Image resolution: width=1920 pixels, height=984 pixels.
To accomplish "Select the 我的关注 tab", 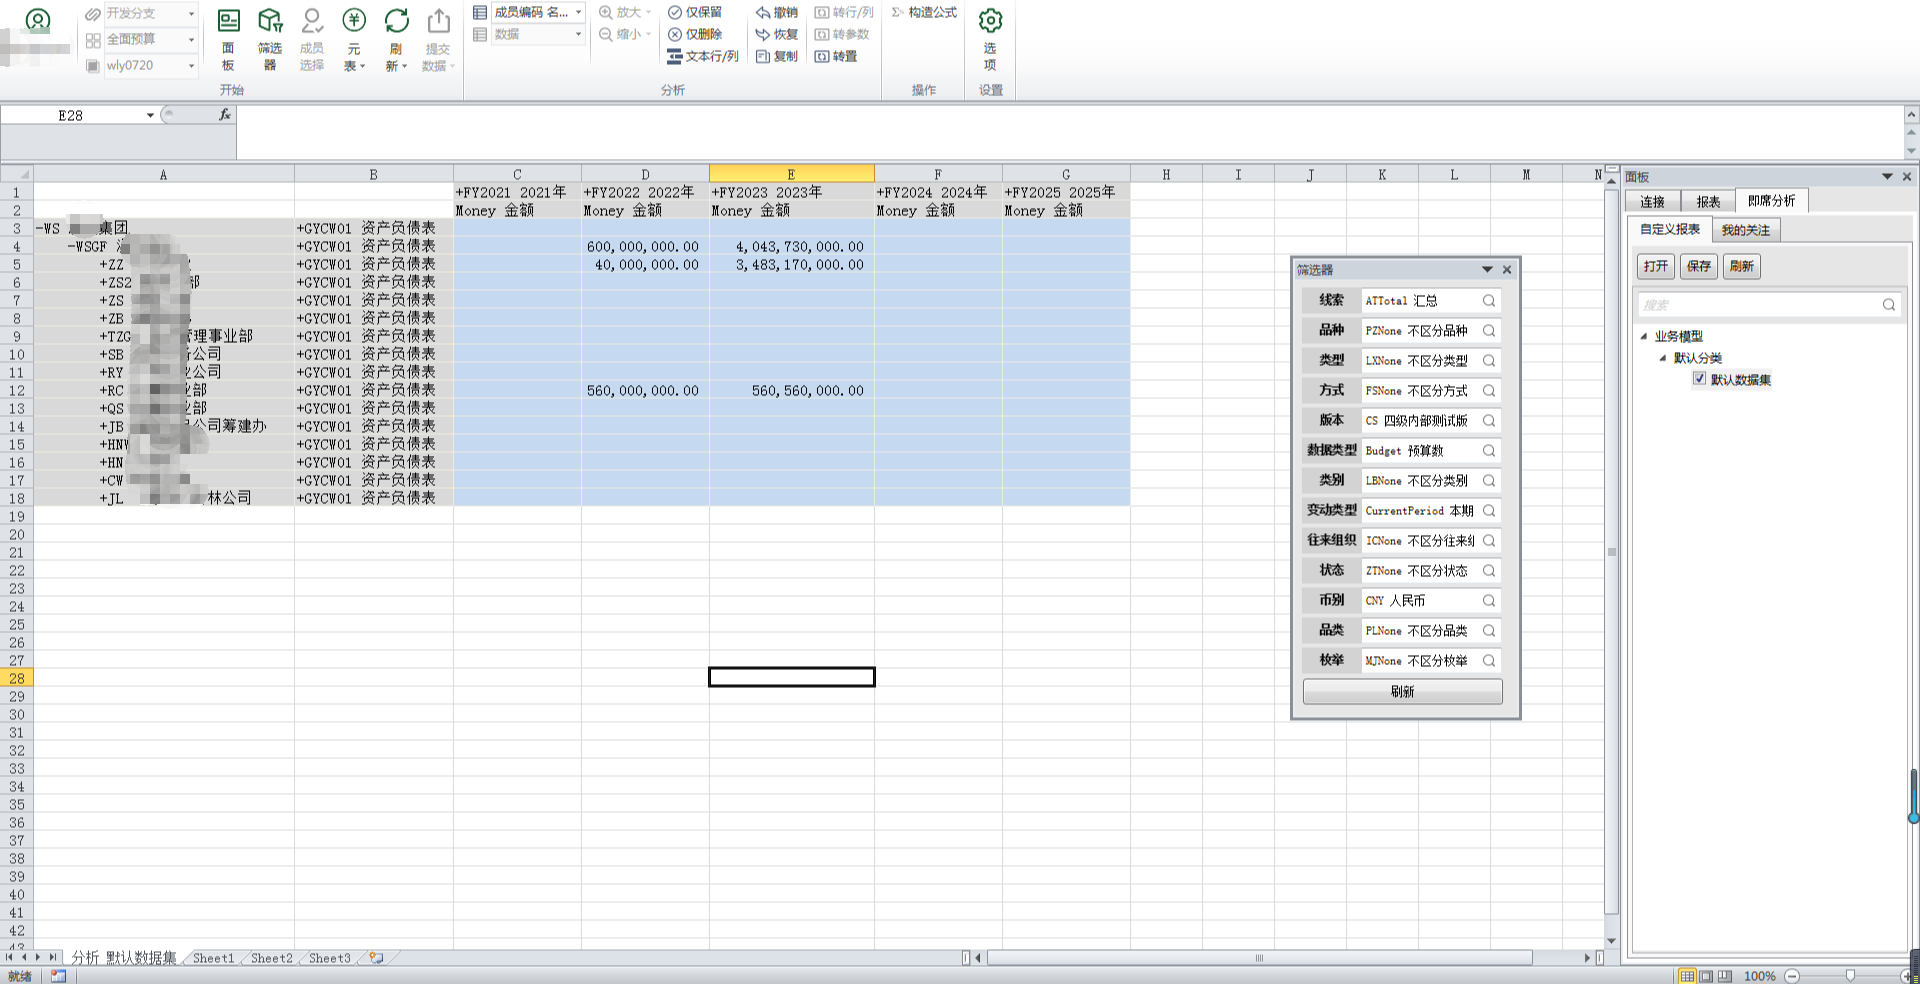I will (x=1745, y=230).
